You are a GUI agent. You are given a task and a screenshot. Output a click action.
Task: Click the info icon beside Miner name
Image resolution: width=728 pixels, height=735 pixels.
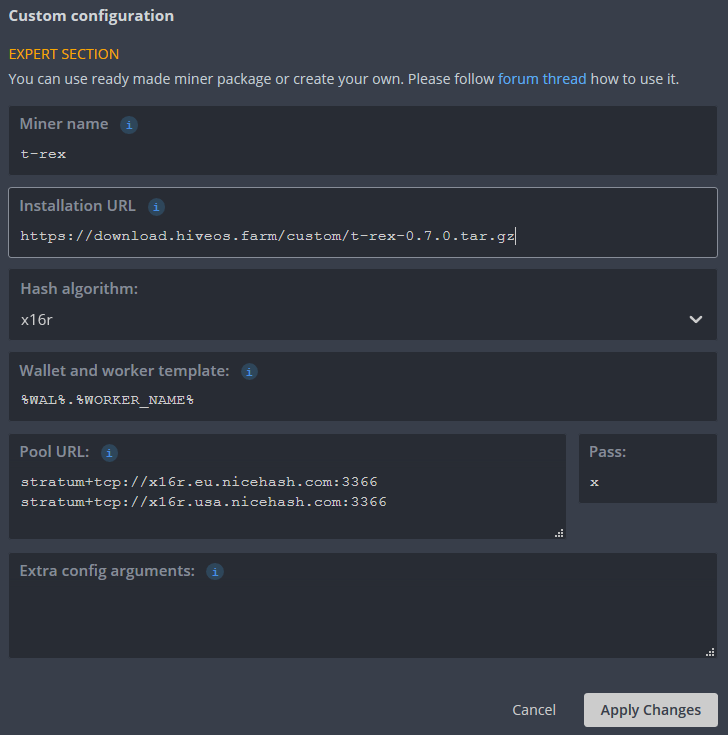[x=128, y=125]
